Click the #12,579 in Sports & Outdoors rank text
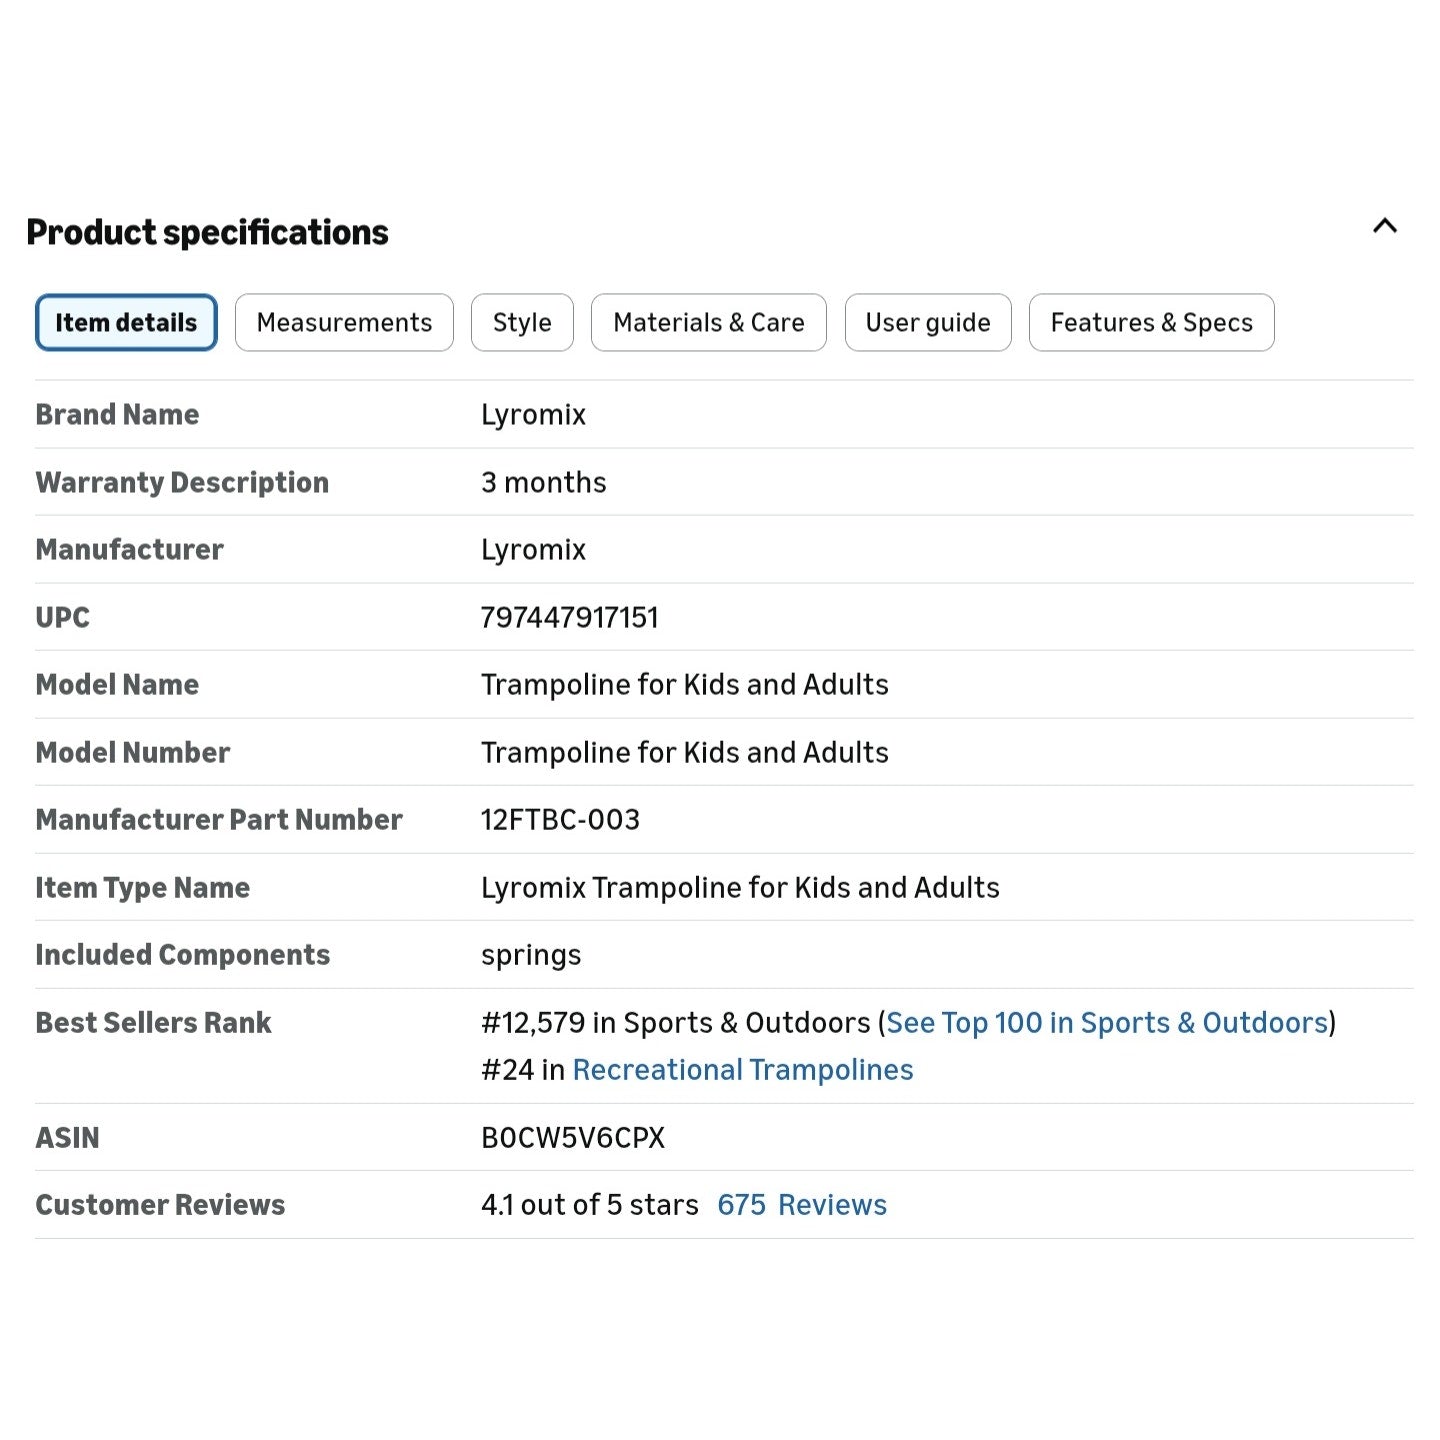The image size is (1440, 1440). (x=676, y=1022)
